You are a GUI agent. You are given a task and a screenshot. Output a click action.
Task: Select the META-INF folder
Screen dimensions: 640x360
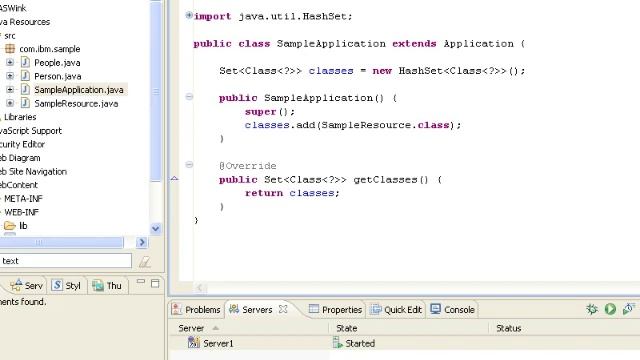coord(23,199)
